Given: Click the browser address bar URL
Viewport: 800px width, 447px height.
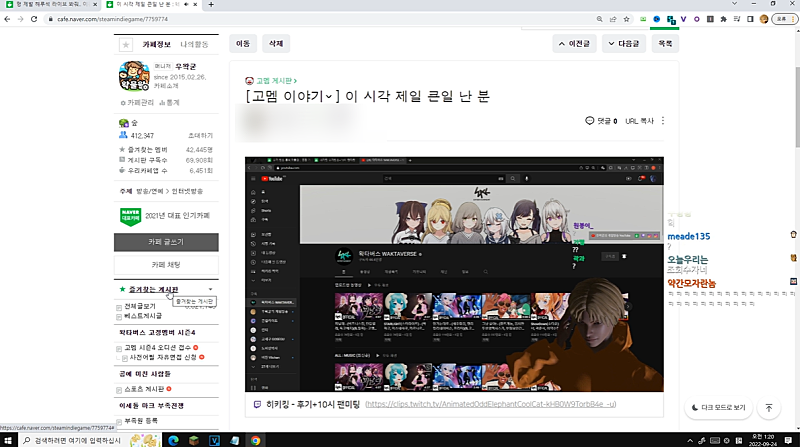Looking at the screenshot, I should tap(112, 19).
